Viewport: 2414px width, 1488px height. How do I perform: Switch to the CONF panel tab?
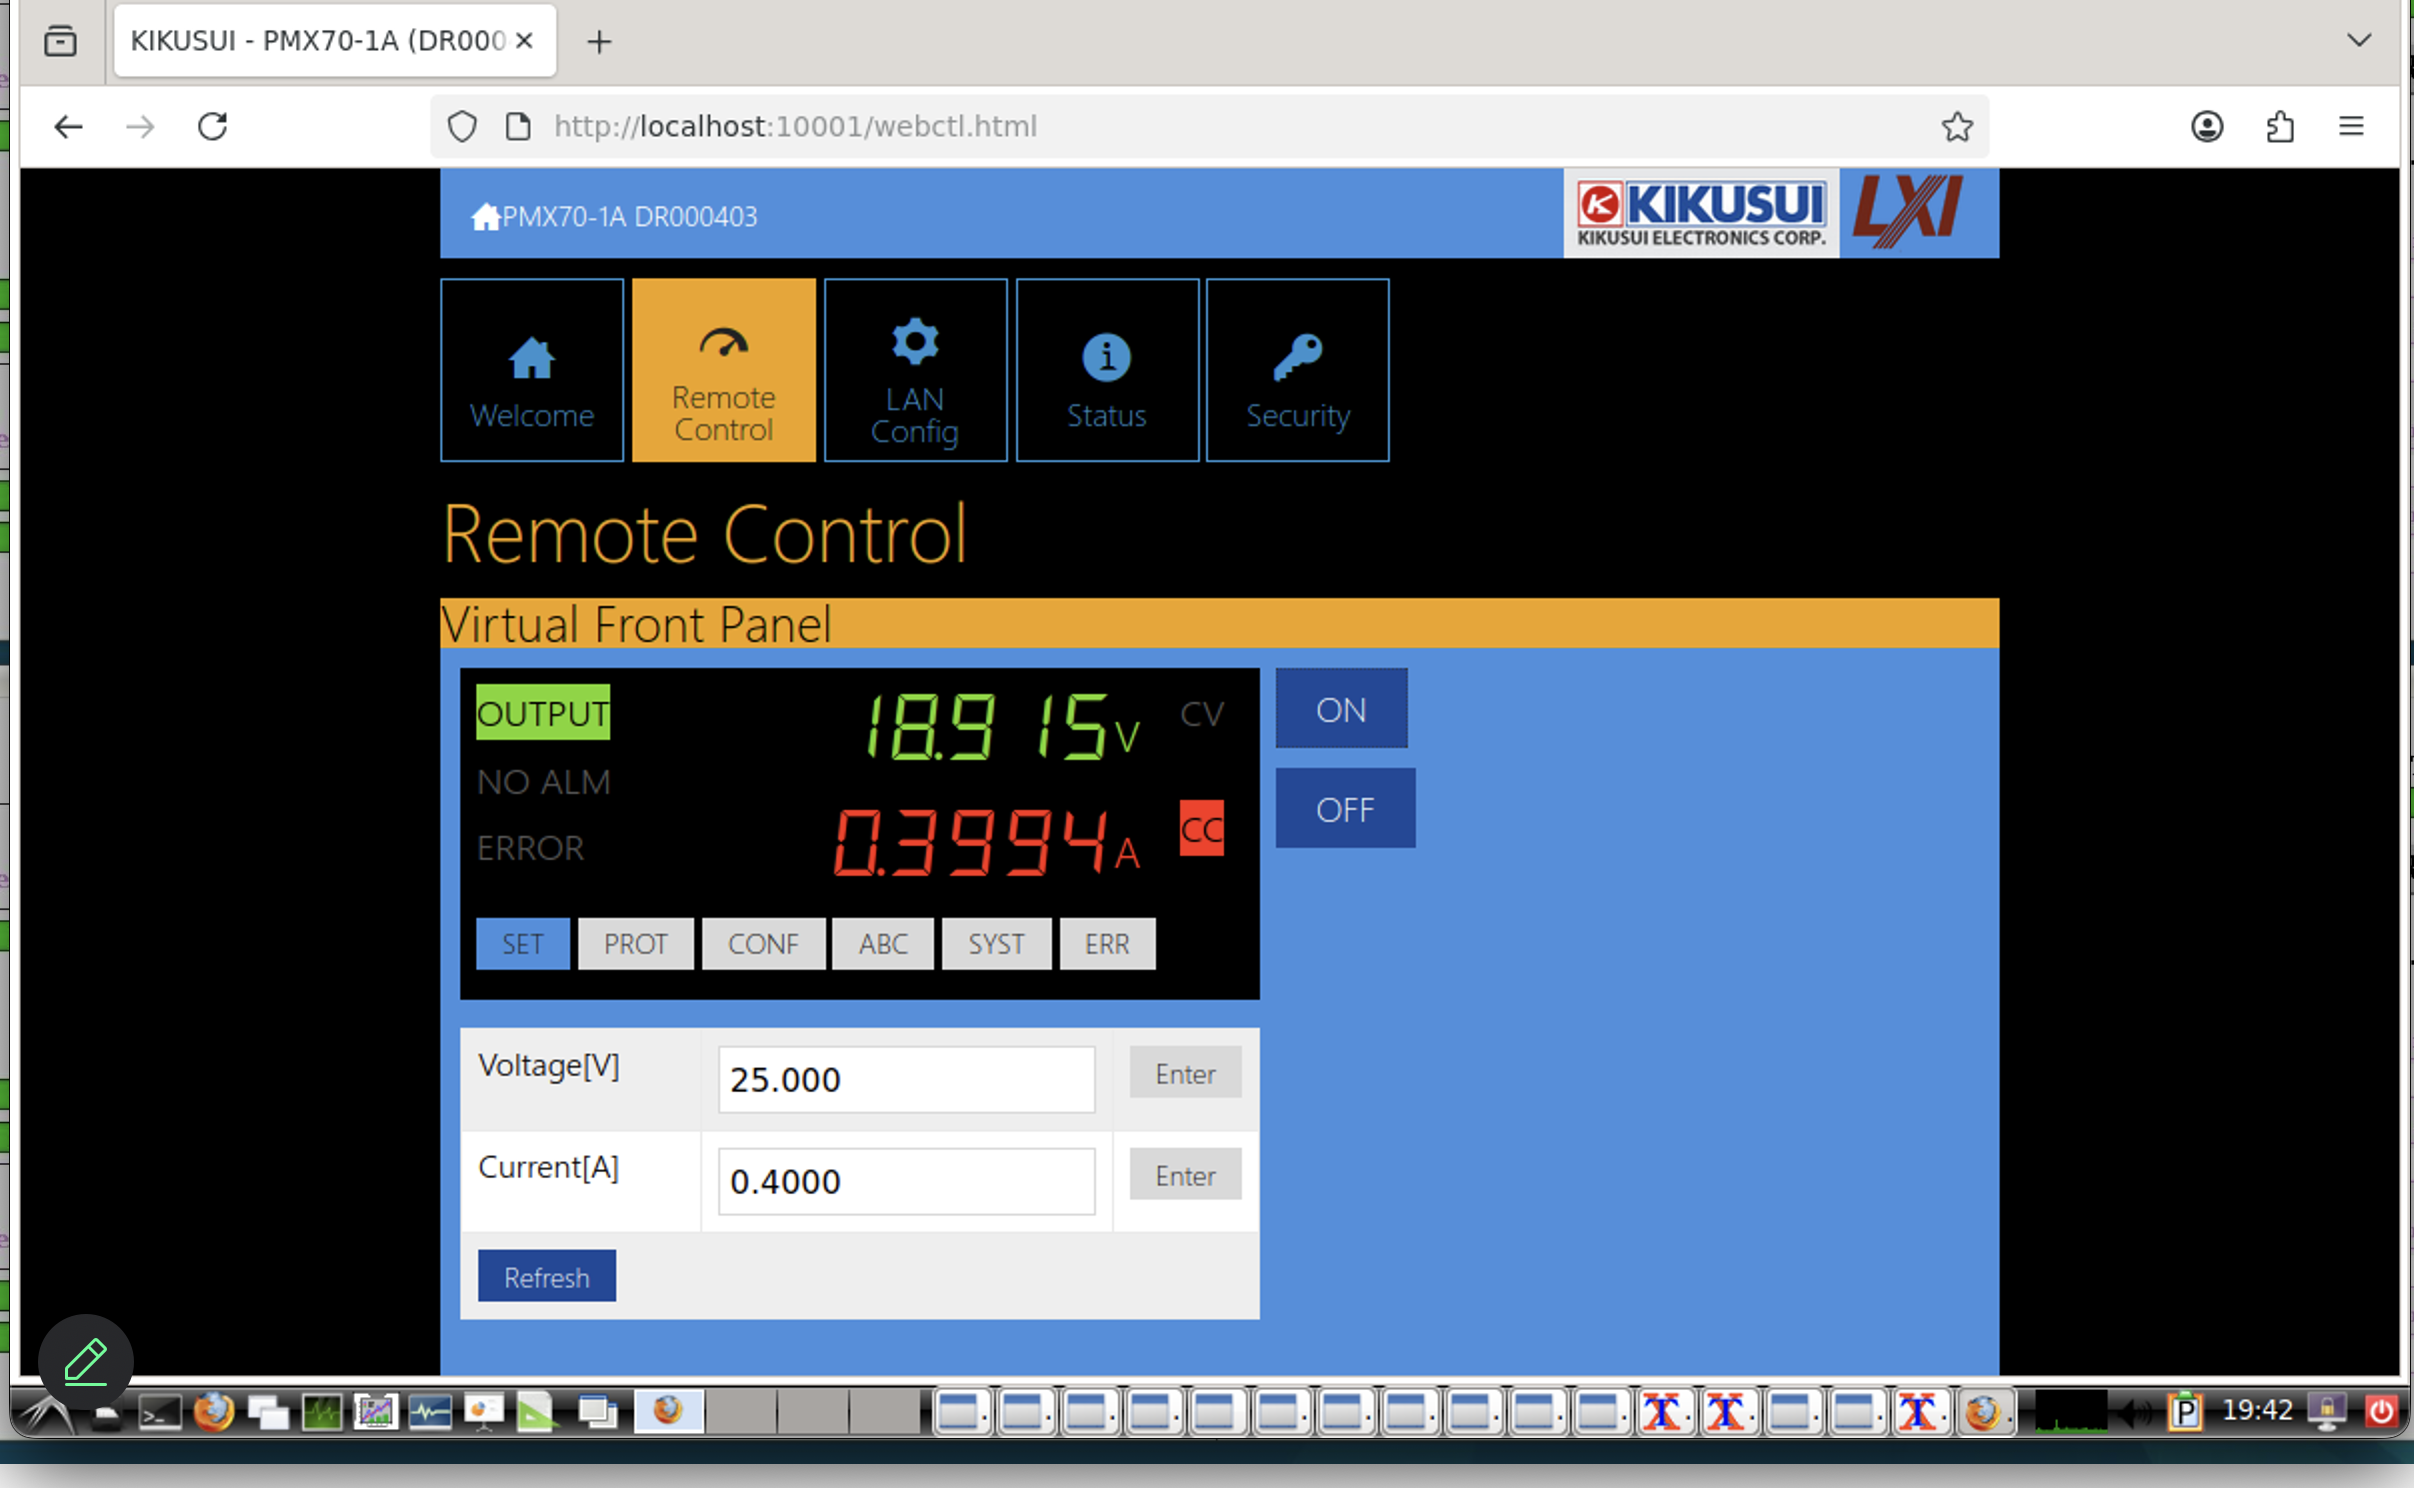point(763,944)
